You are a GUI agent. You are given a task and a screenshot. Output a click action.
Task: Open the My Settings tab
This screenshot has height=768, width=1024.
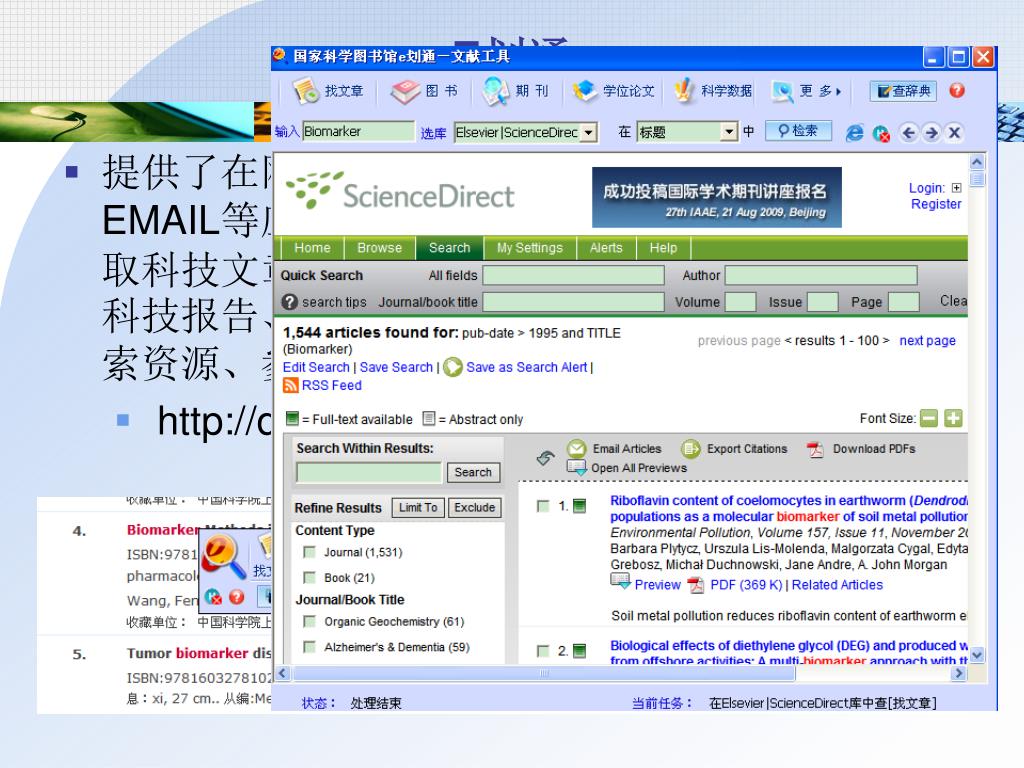[x=530, y=248]
